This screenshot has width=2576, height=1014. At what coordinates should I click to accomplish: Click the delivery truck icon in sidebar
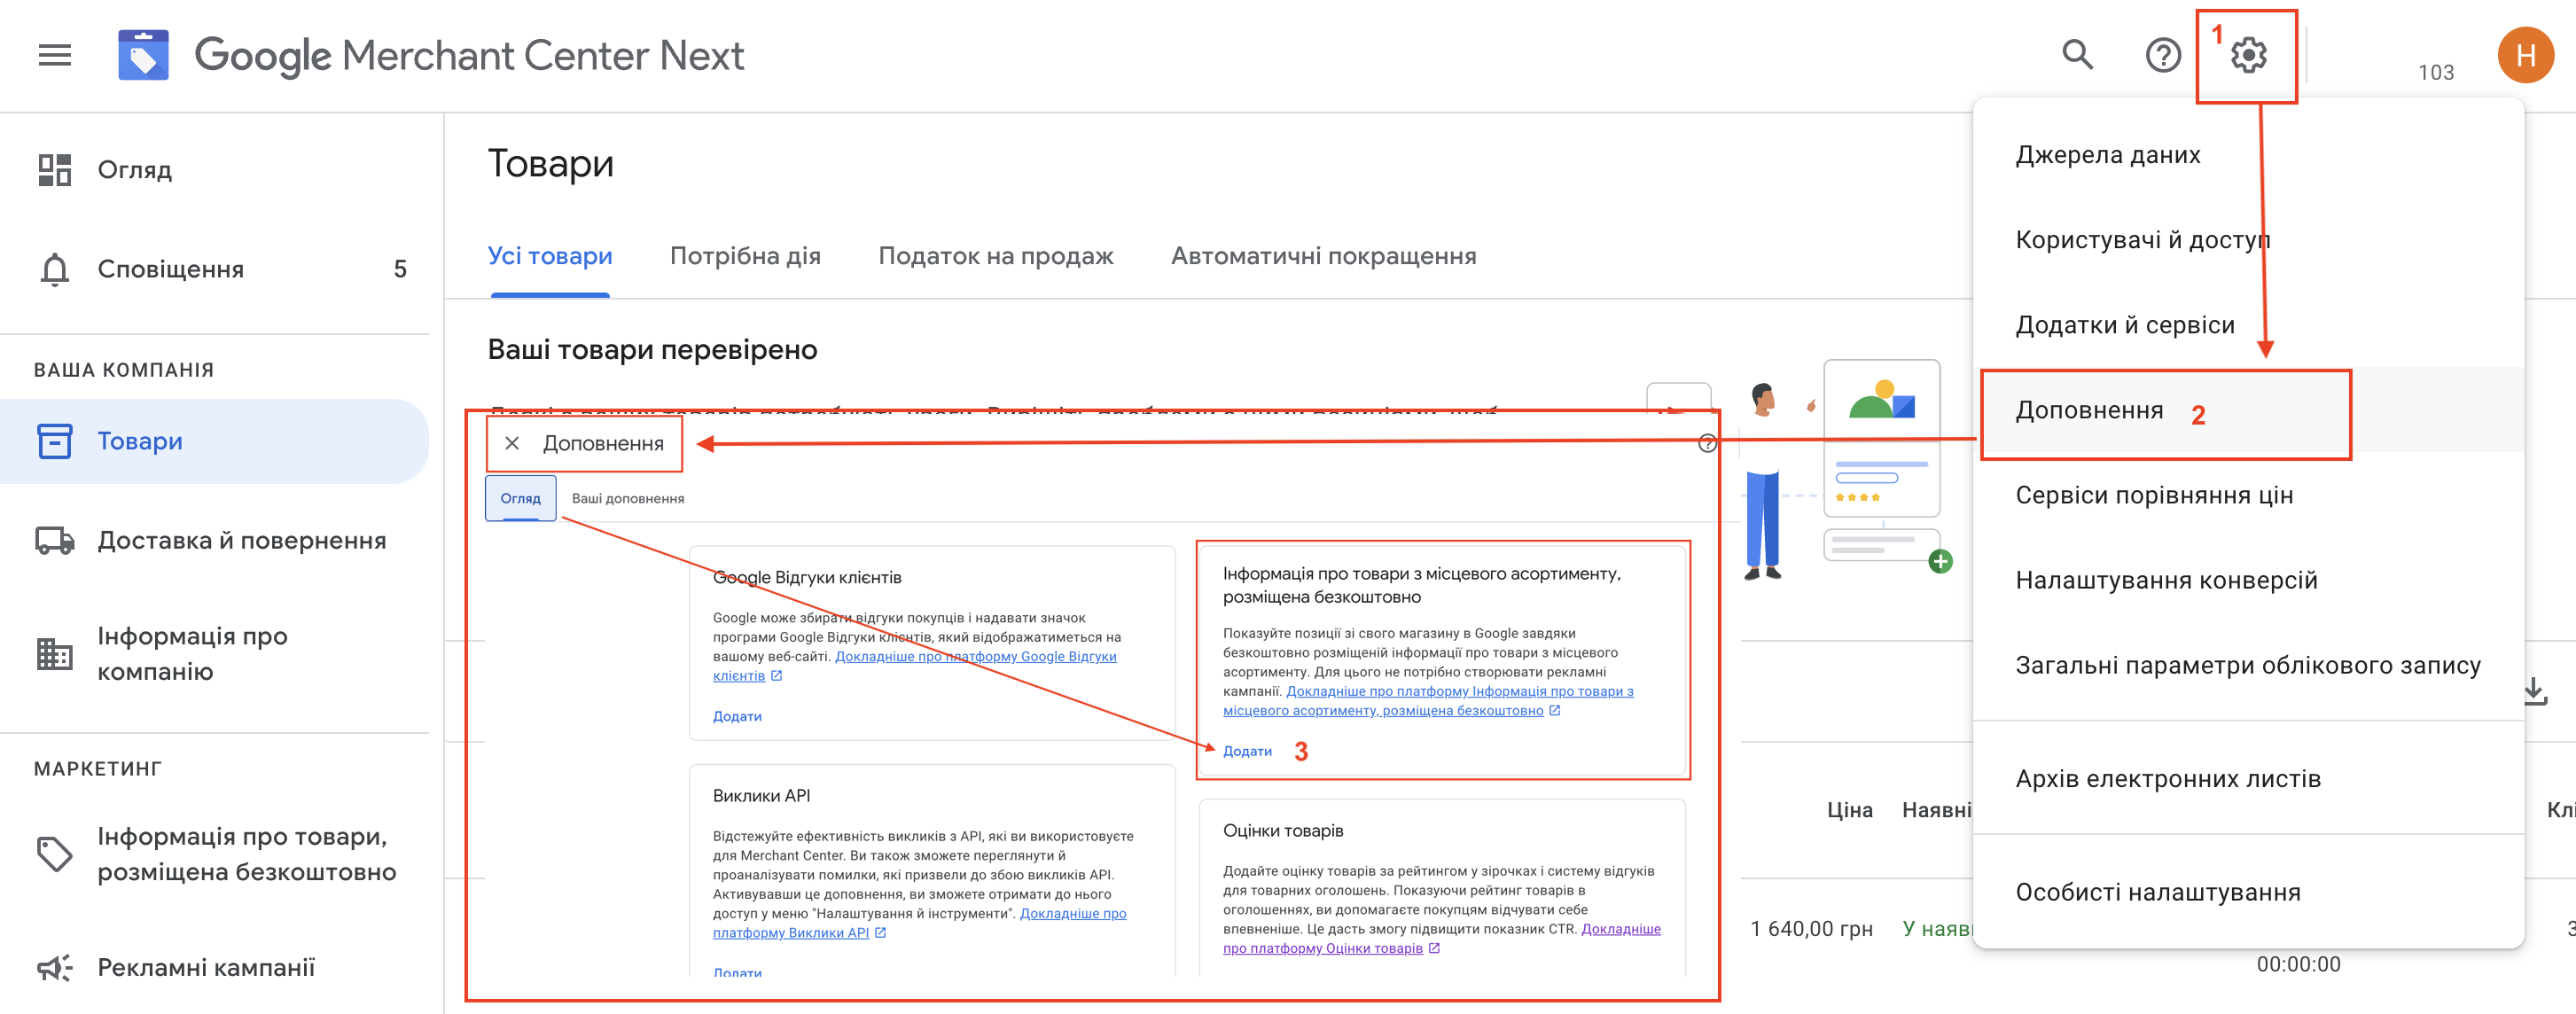[x=55, y=540]
